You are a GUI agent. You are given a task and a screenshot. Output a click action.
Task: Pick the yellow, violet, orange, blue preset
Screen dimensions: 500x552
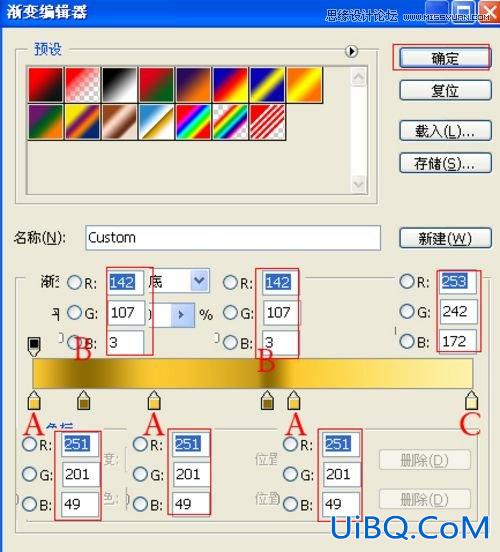(82, 122)
